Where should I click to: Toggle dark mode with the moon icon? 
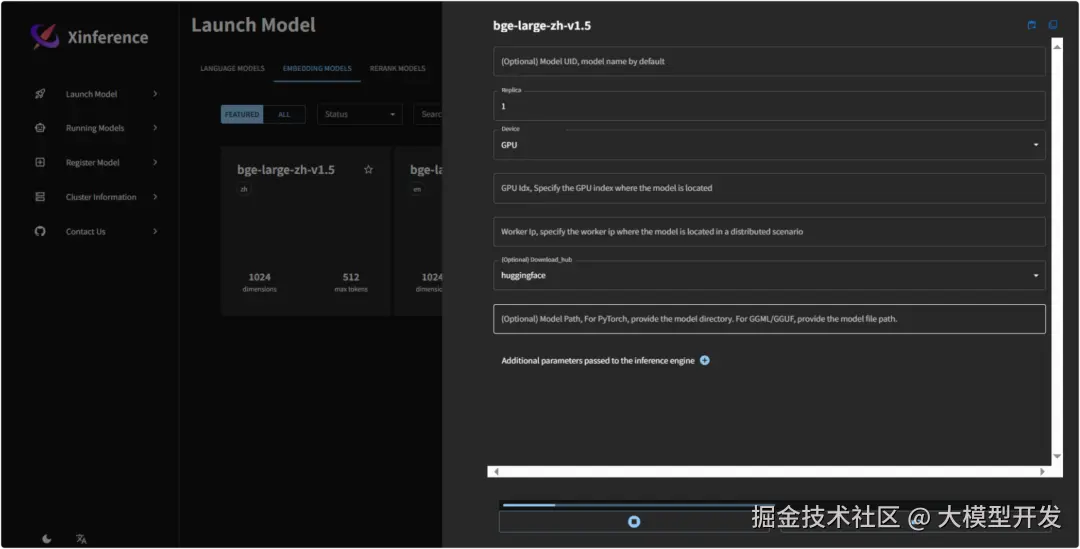pos(47,538)
